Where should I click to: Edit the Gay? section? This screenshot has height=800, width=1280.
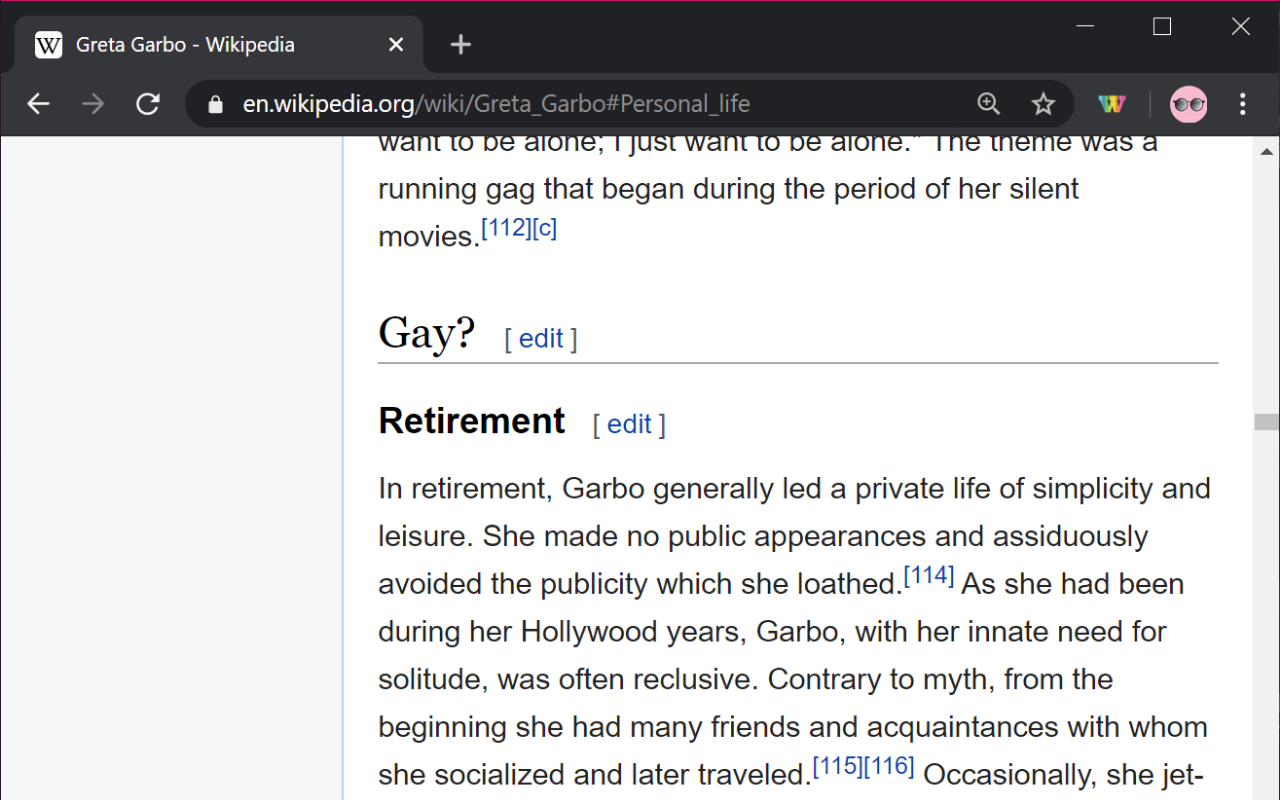540,338
